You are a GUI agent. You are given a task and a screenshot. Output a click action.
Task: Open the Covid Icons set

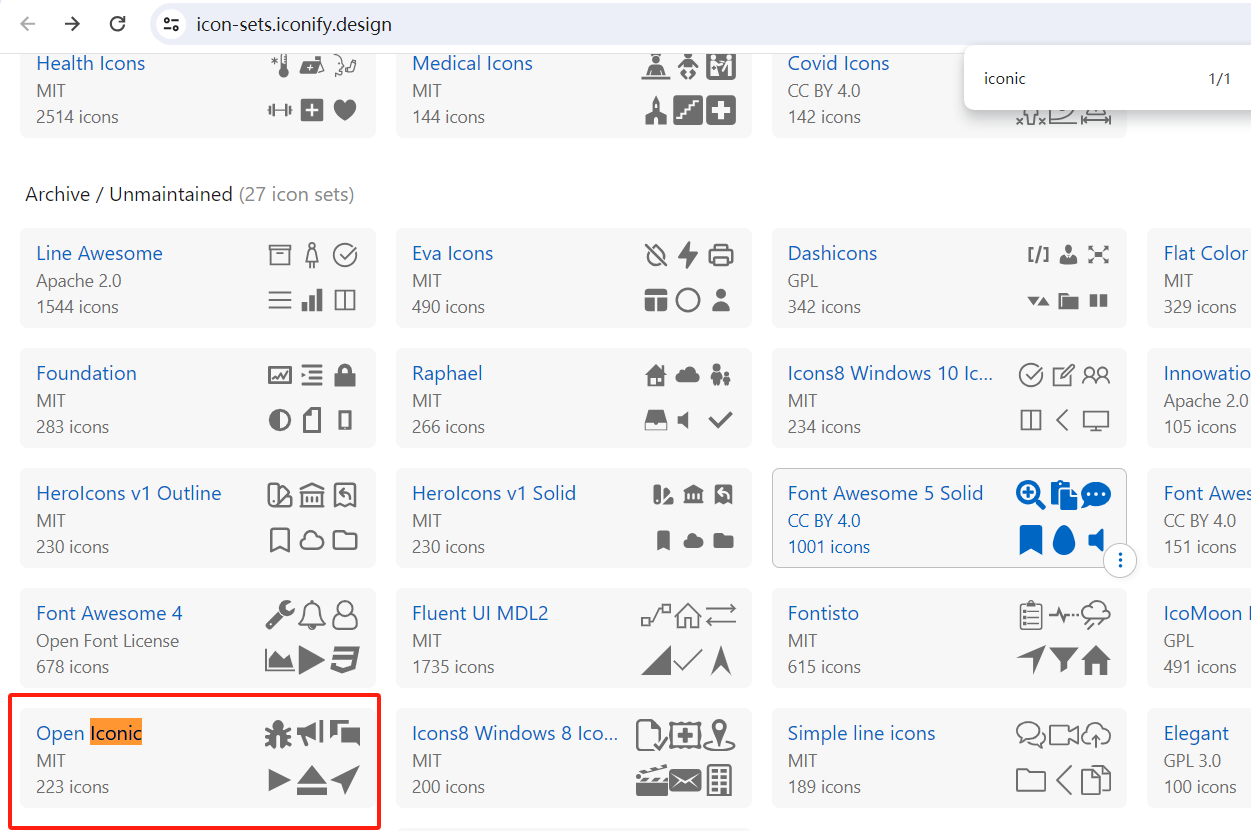[x=838, y=63]
